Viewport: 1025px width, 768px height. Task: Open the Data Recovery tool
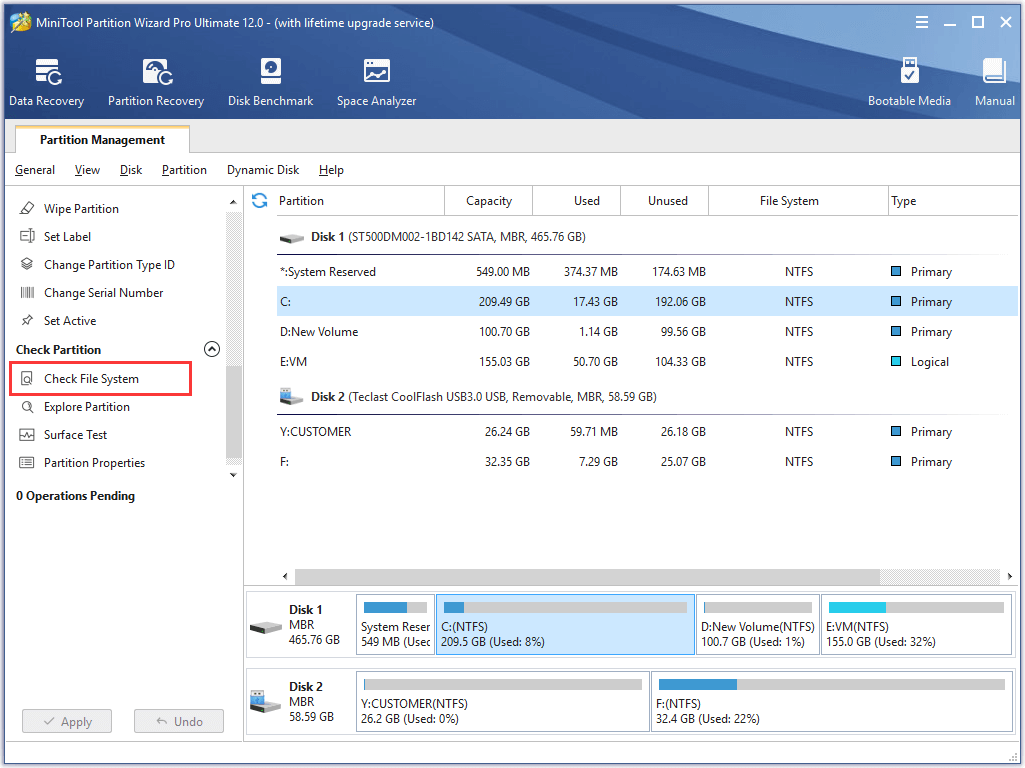tap(46, 80)
